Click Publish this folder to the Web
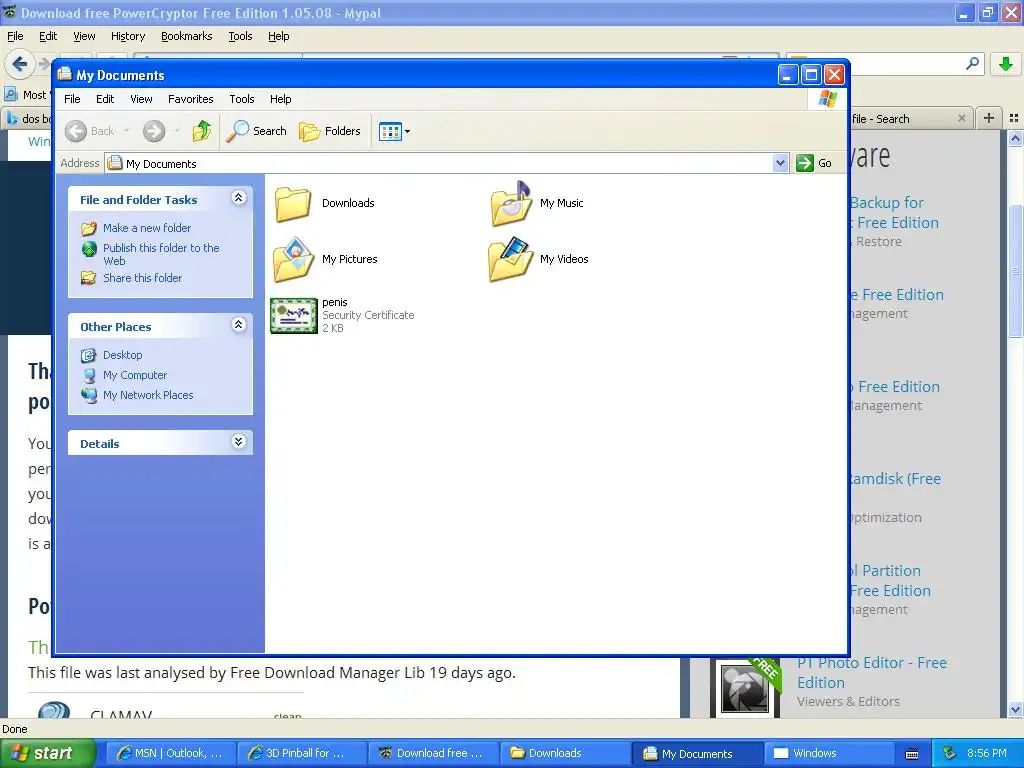Viewport: 1024px width, 768px height. coord(161,254)
